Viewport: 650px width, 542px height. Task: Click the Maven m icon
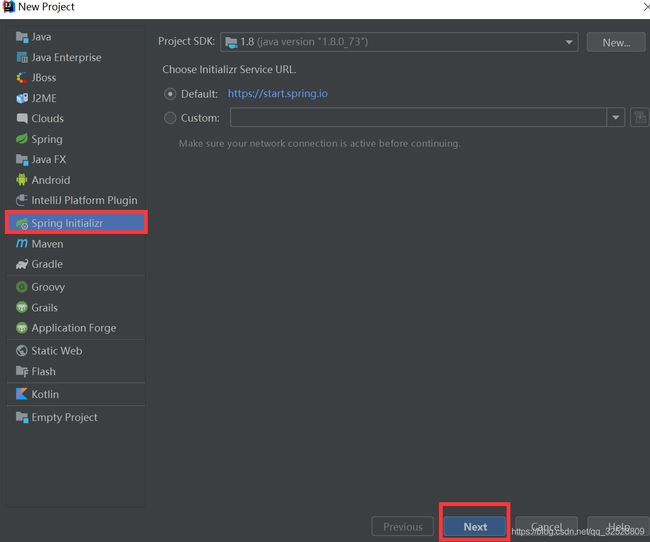click(x=22, y=243)
